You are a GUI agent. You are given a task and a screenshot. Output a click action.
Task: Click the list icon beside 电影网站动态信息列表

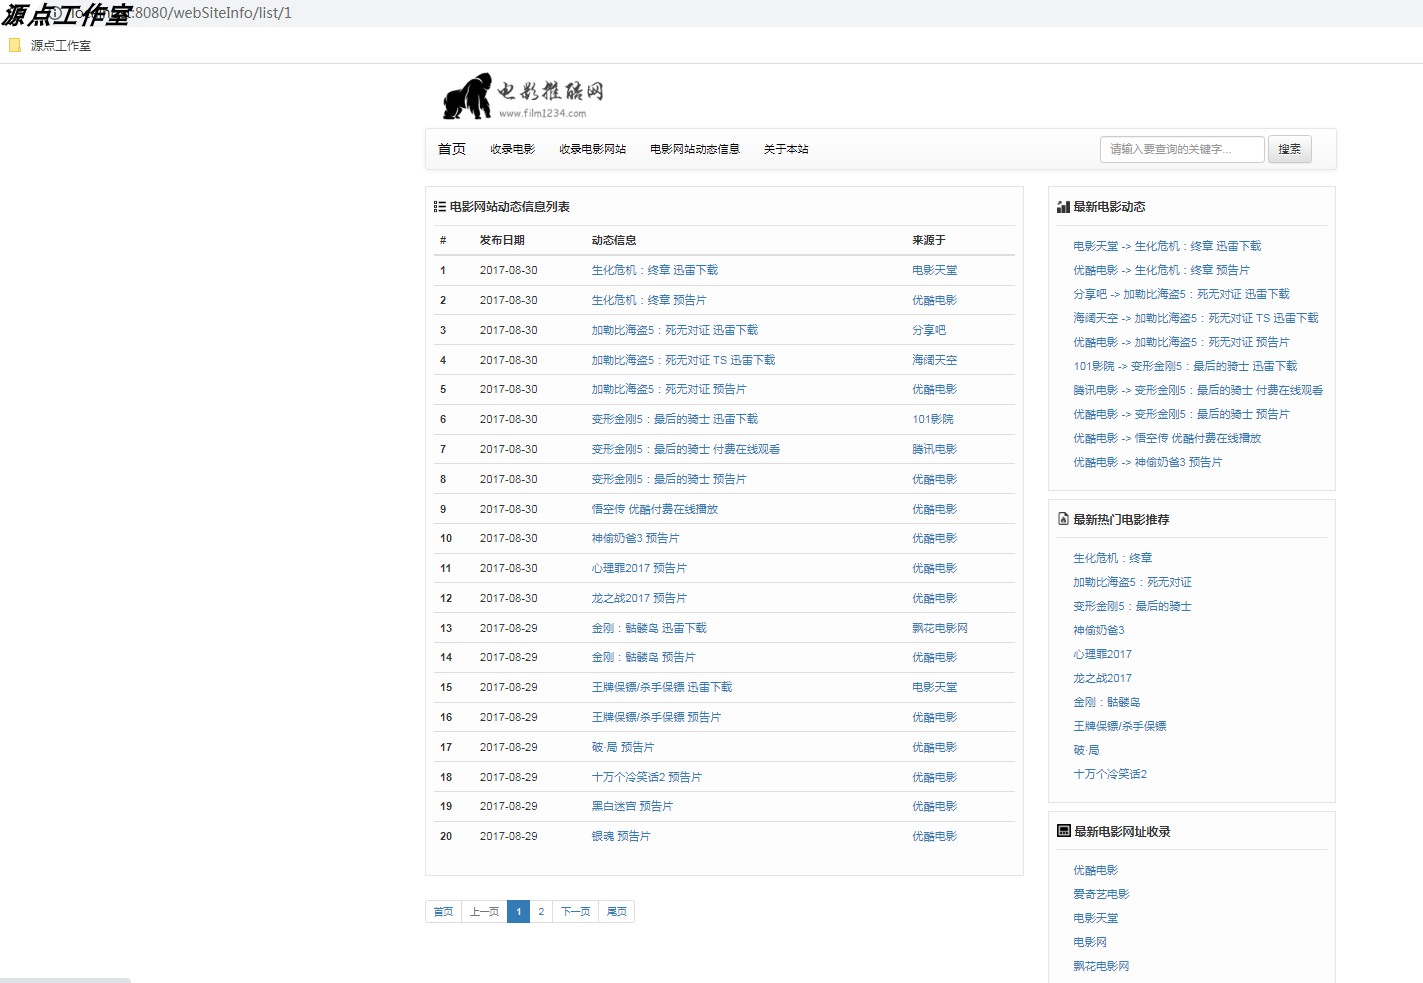click(x=438, y=206)
